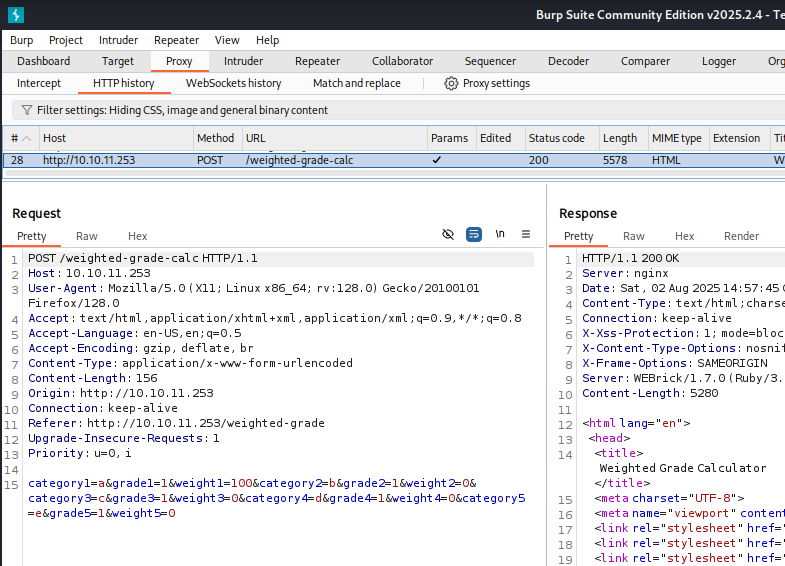Viewport: 785px width, 566px height.
Task: Toggle line wrap icon in Request panel
Action: coord(474,234)
